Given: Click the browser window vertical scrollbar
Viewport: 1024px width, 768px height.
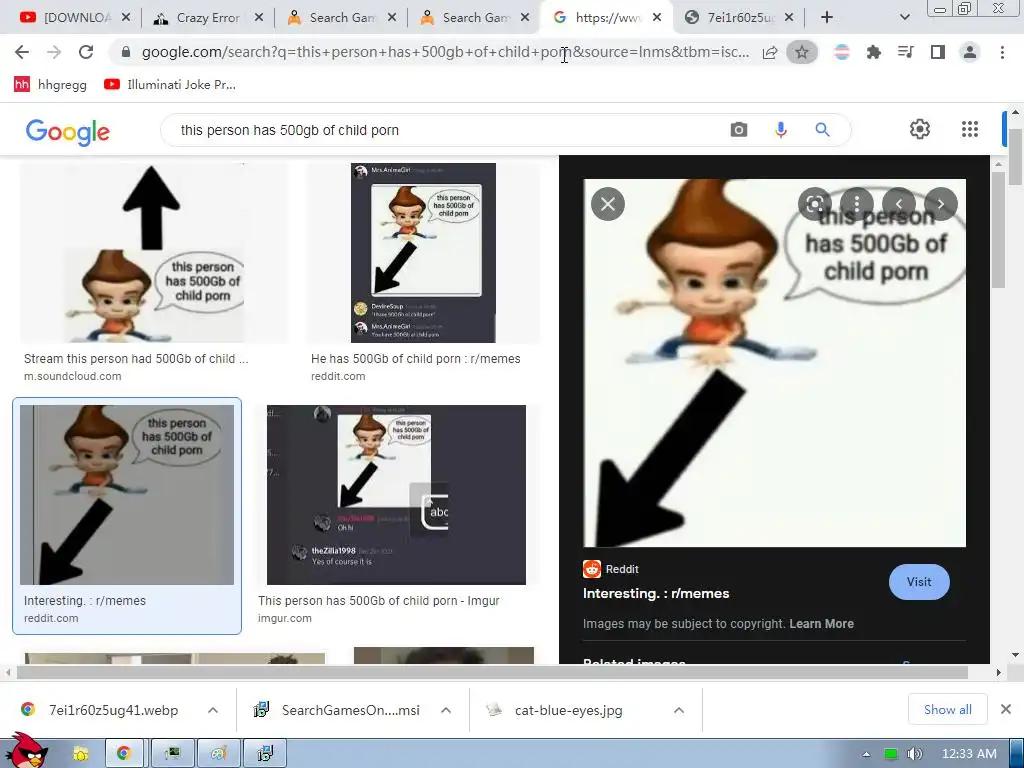Looking at the screenshot, I should tap(1015, 155).
